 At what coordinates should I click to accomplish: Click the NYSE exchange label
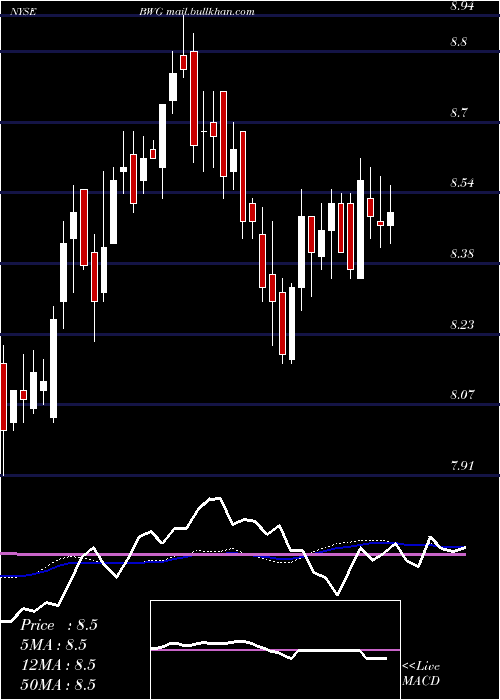23,12
